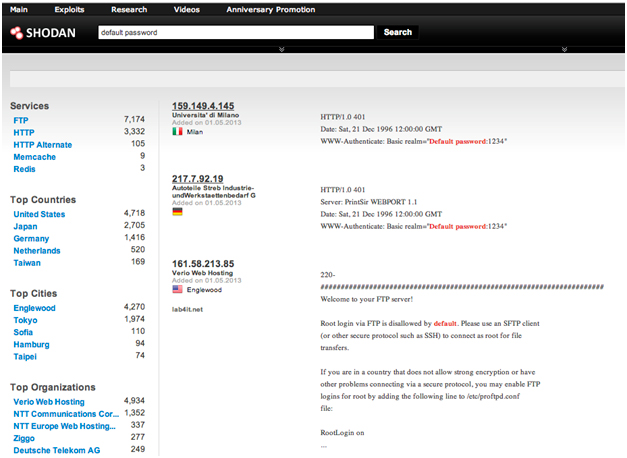Viewport: 627px width, 458px height.
Task: Click the Italian flag icon near Milan
Action: tap(177, 132)
